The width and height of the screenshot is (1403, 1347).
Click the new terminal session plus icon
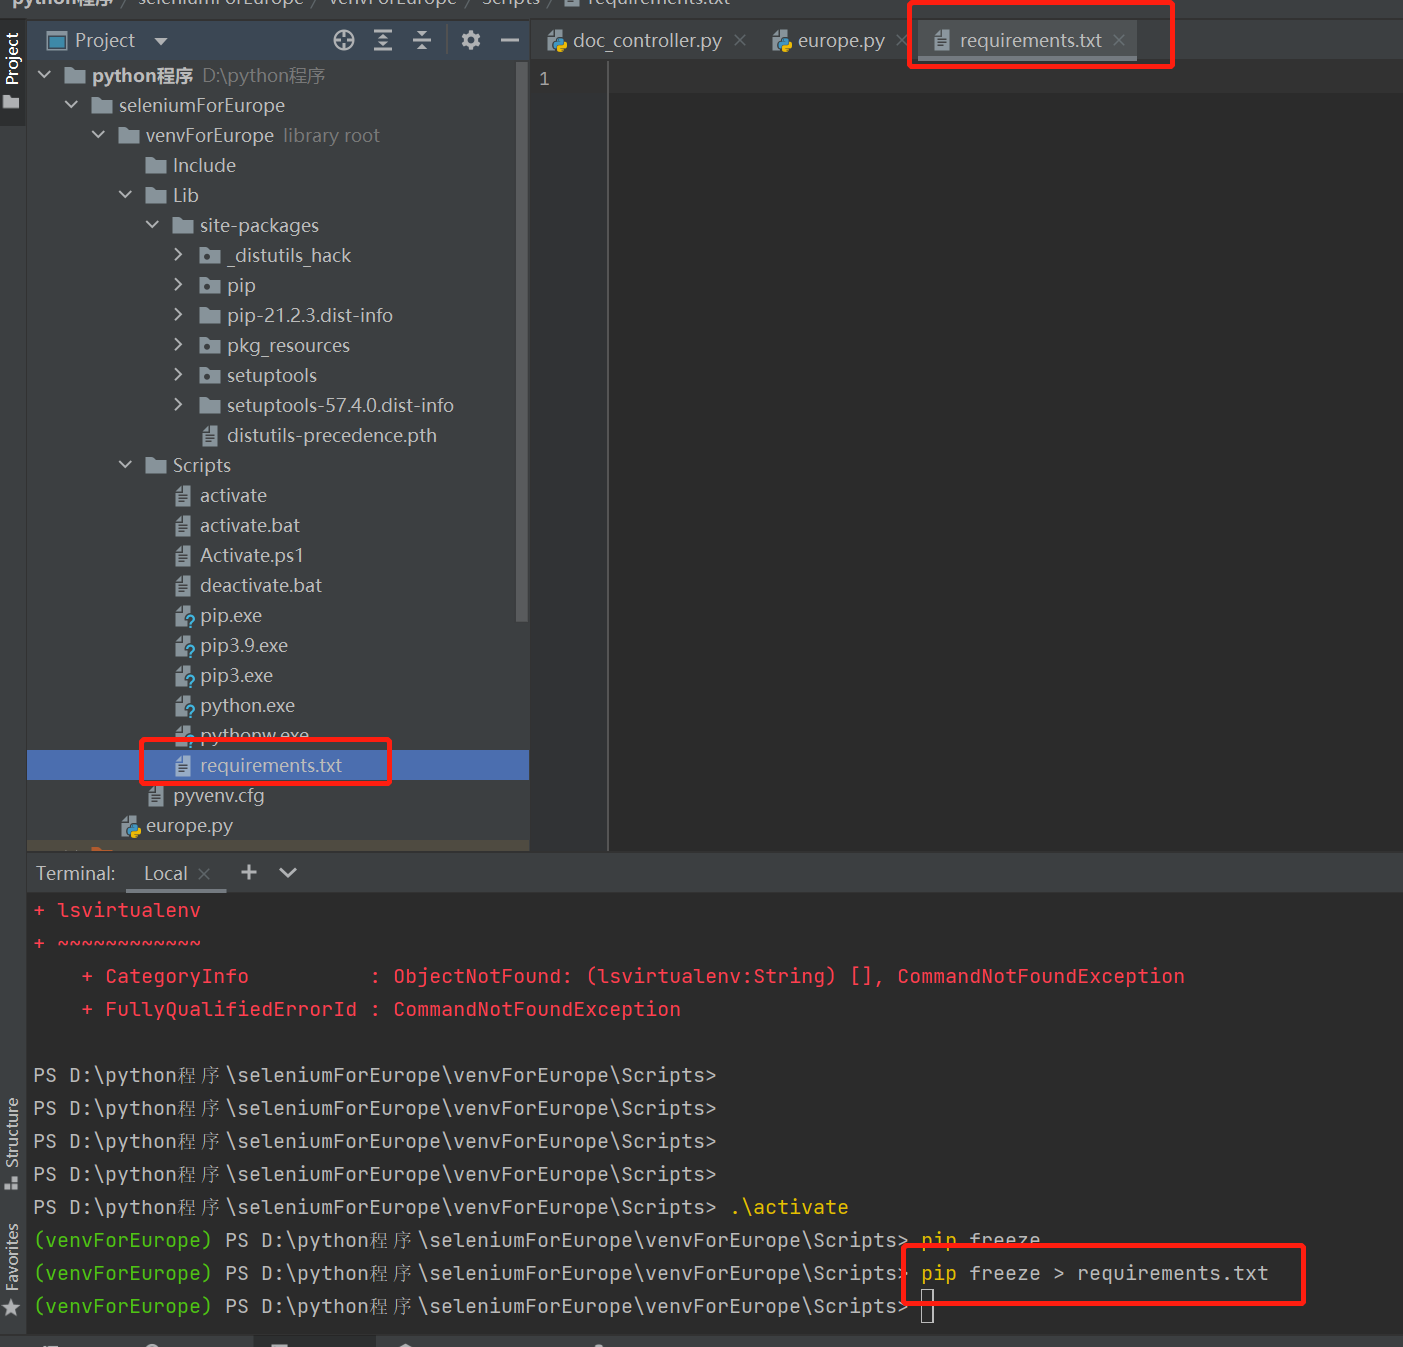248,872
